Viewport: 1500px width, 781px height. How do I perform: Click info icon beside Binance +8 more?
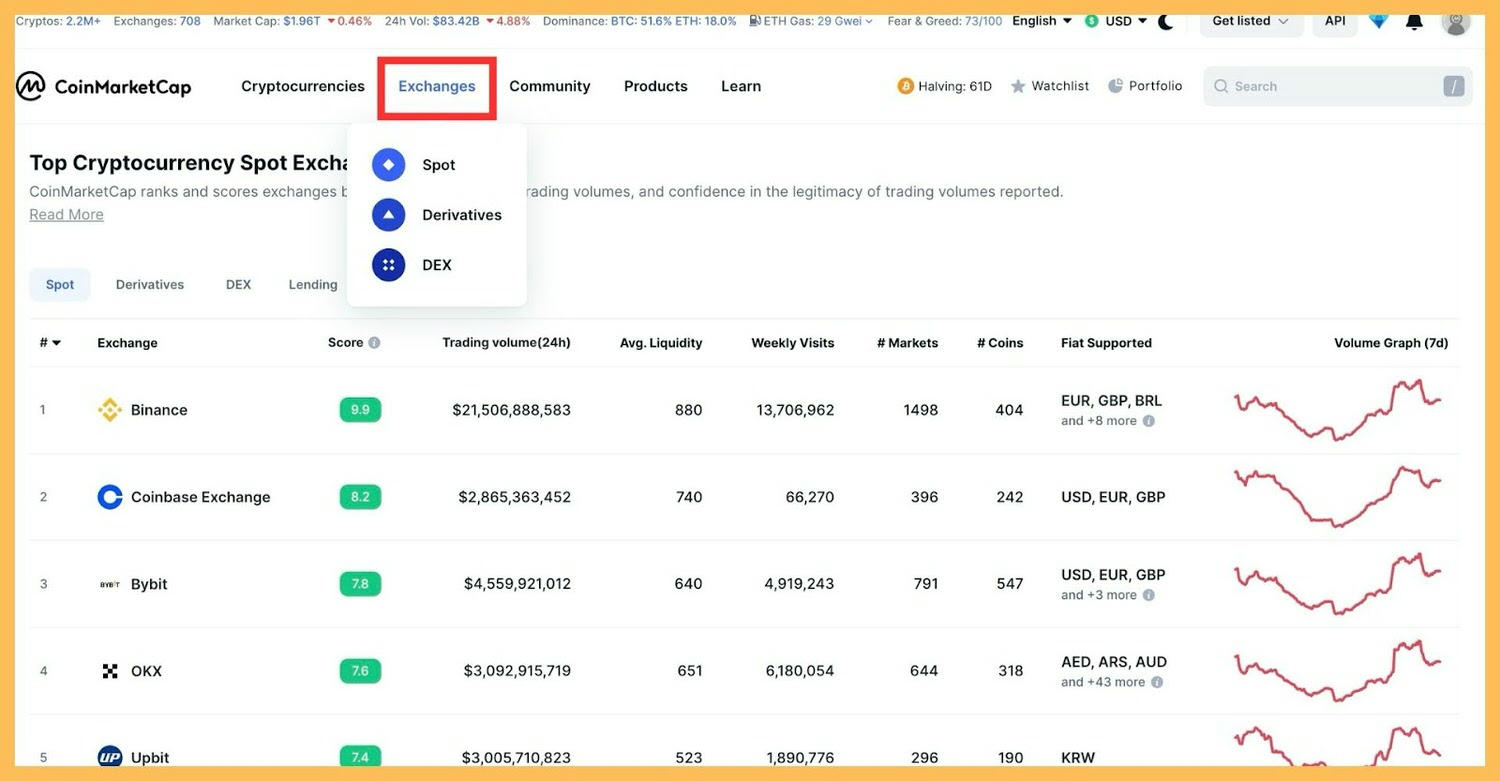coord(1149,421)
